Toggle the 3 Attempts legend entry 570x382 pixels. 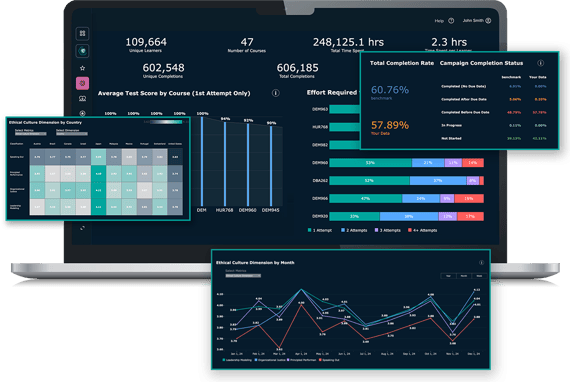coord(388,230)
